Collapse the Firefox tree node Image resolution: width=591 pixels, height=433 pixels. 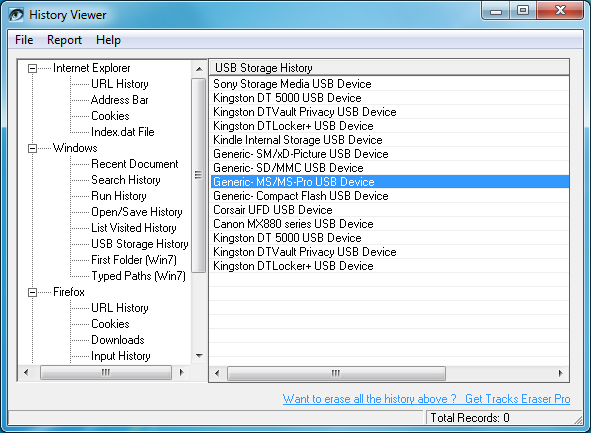click(x=32, y=292)
